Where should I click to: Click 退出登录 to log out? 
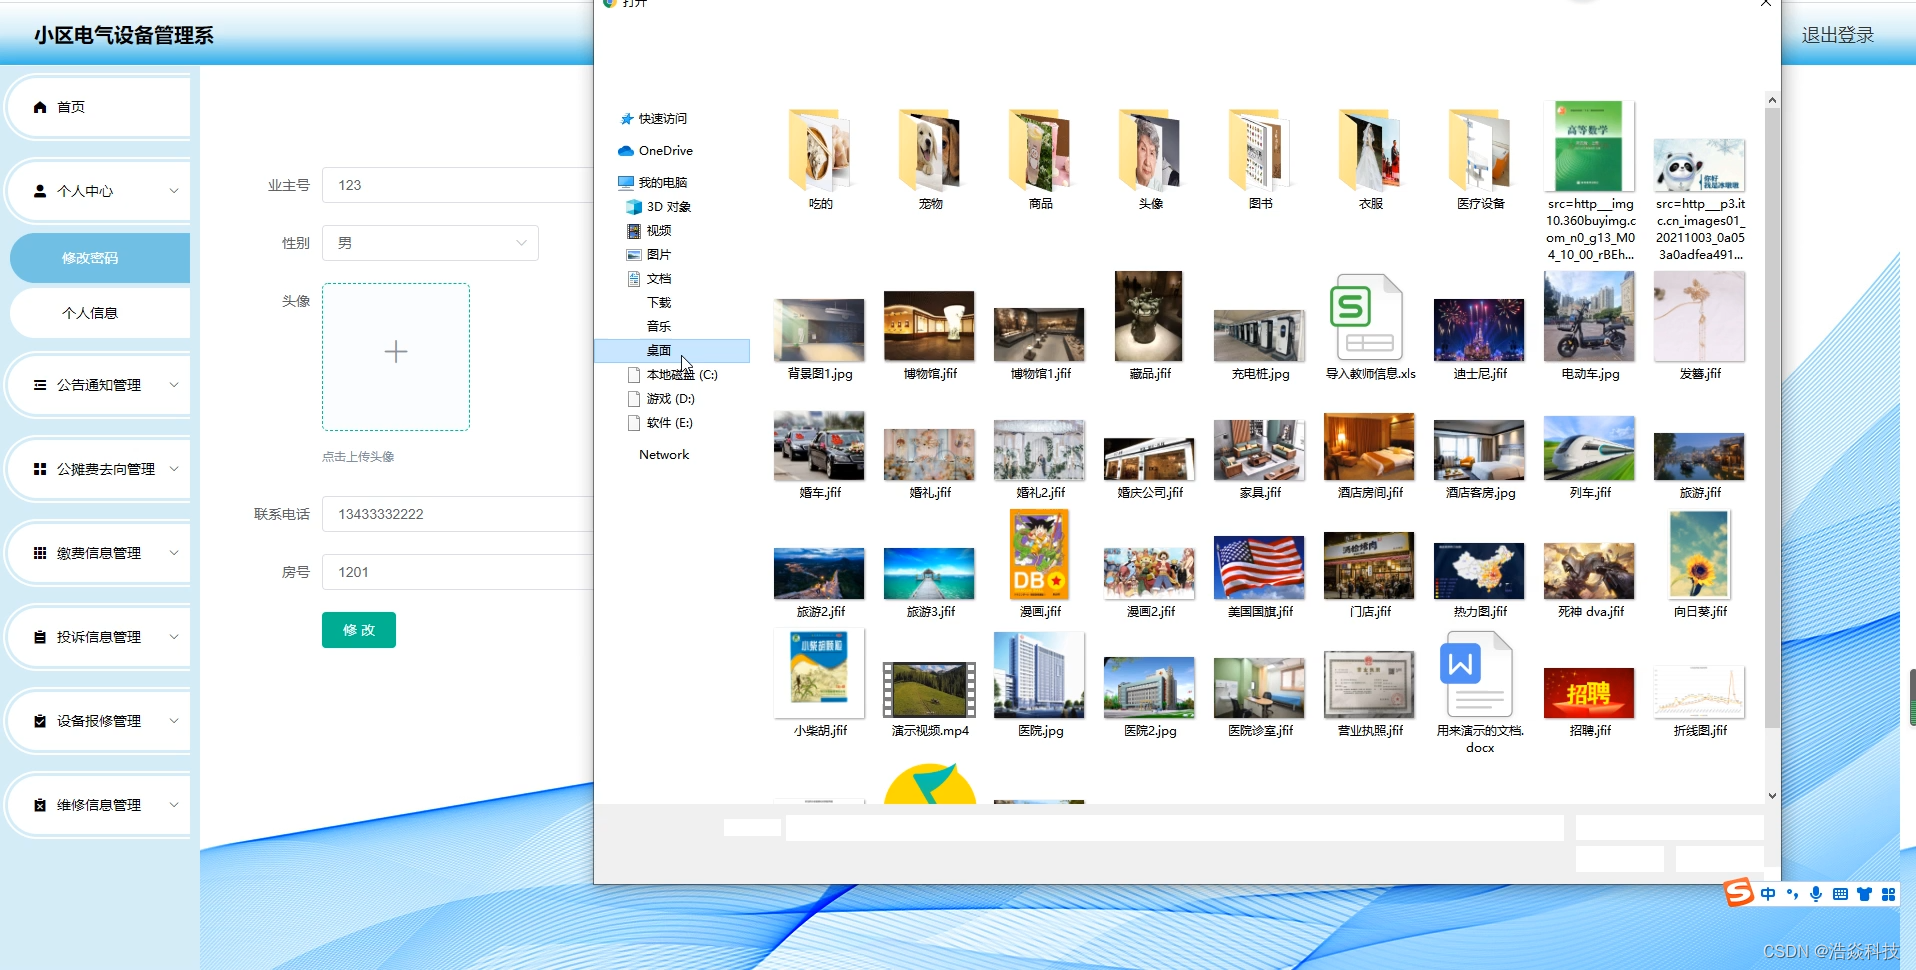1838,35
